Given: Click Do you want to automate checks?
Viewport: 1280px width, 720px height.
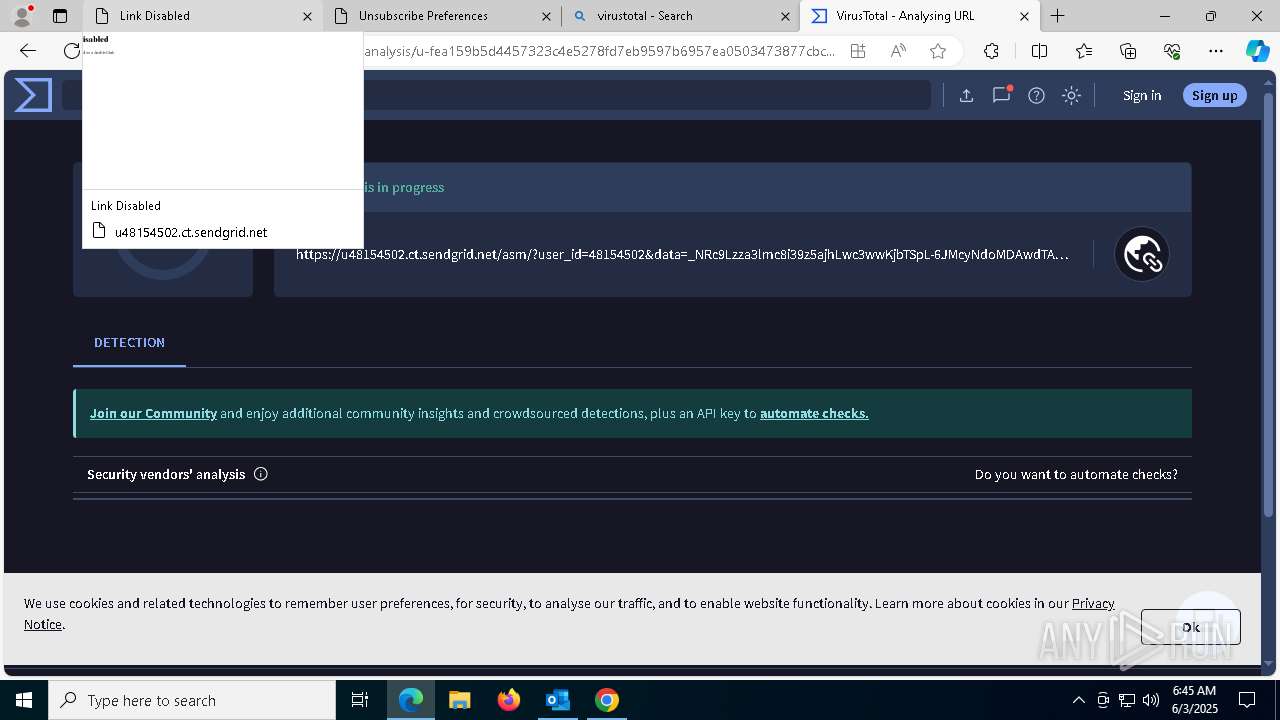Looking at the screenshot, I should pos(1076,474).
